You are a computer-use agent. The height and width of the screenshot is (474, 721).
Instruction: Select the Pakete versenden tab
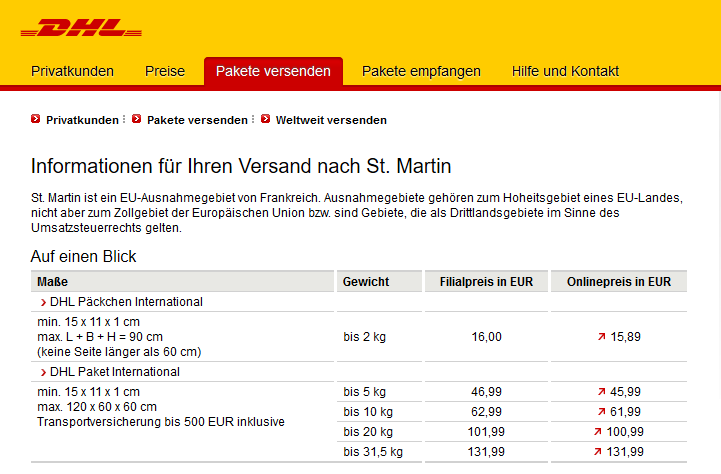coord(273,71)
